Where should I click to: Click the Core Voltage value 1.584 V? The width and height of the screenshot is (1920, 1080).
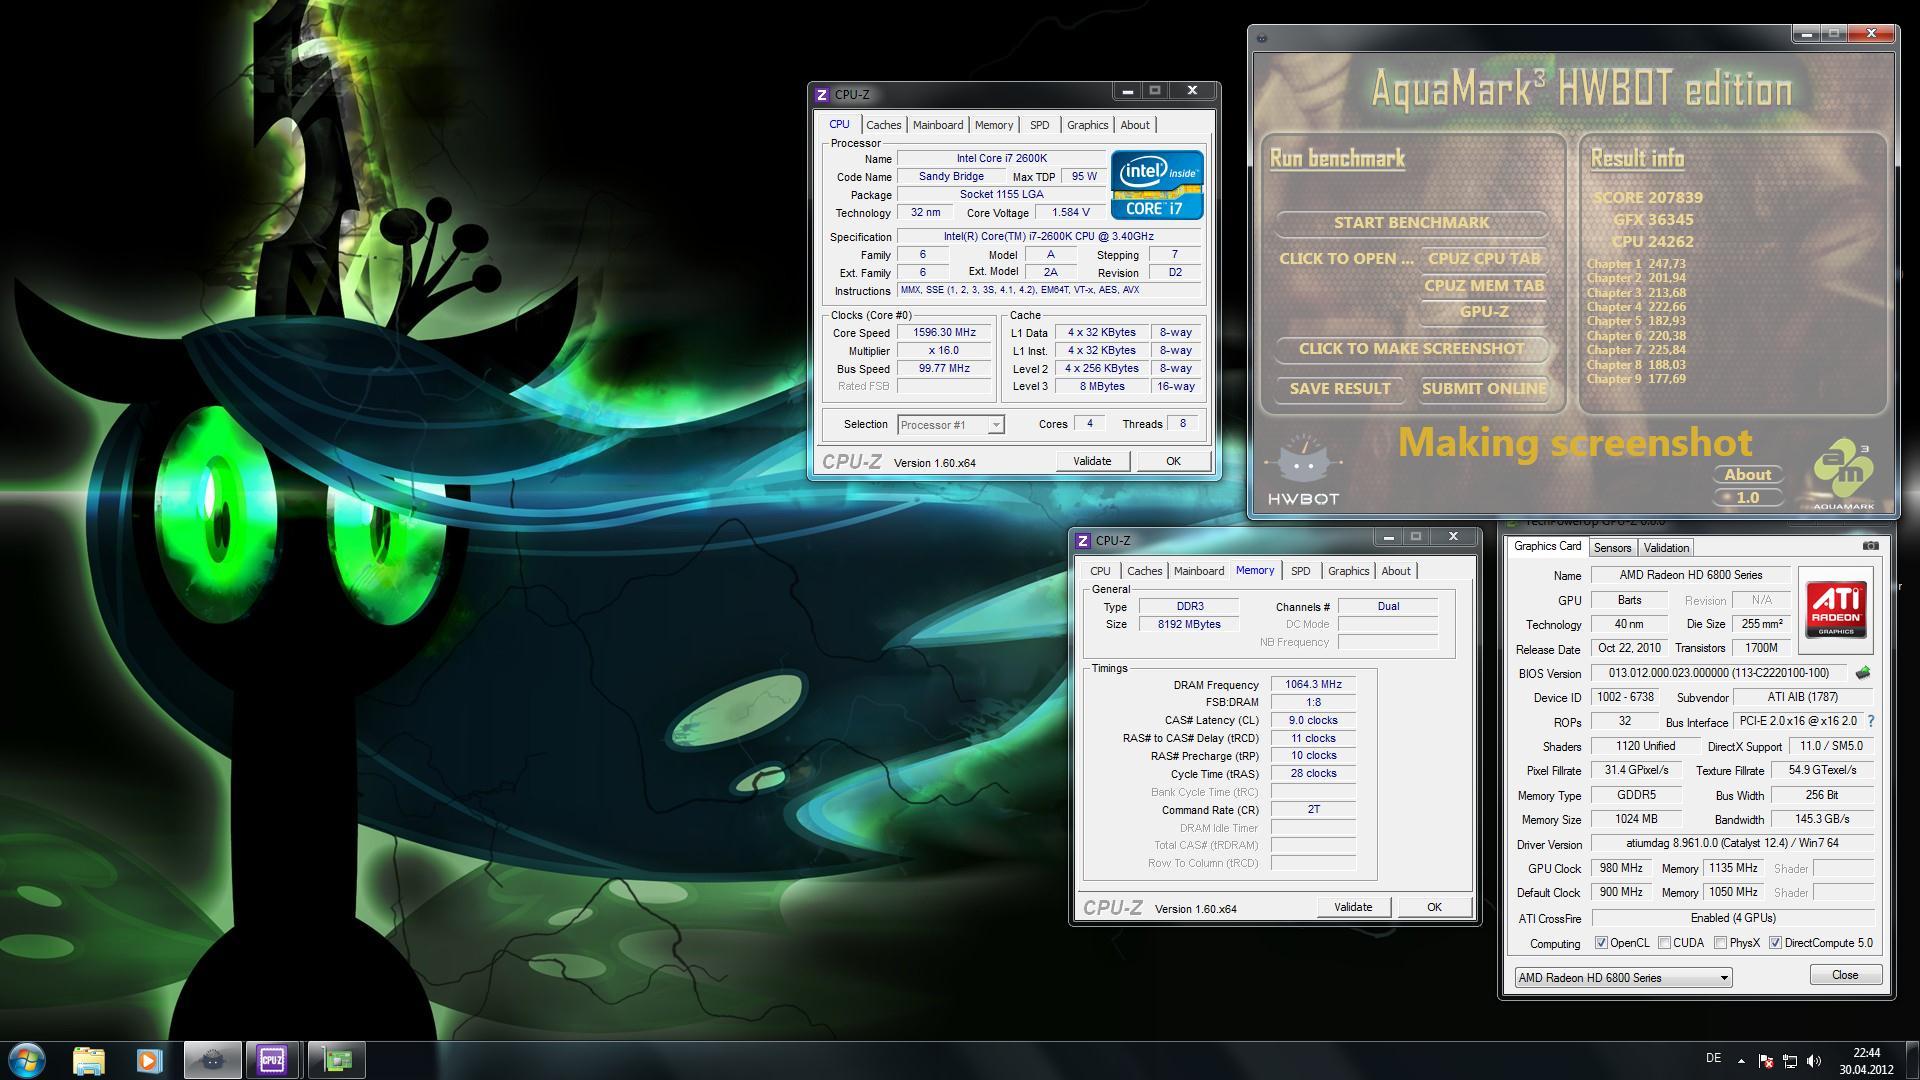point(1070,213)
